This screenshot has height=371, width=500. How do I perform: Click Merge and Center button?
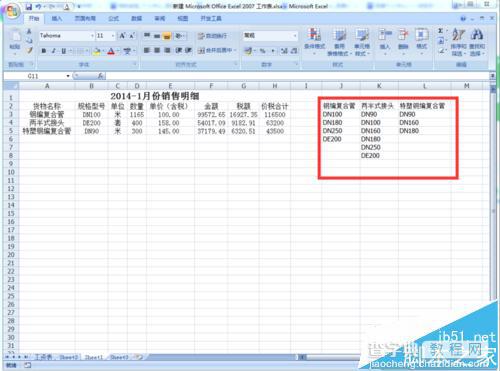(215, 50)
